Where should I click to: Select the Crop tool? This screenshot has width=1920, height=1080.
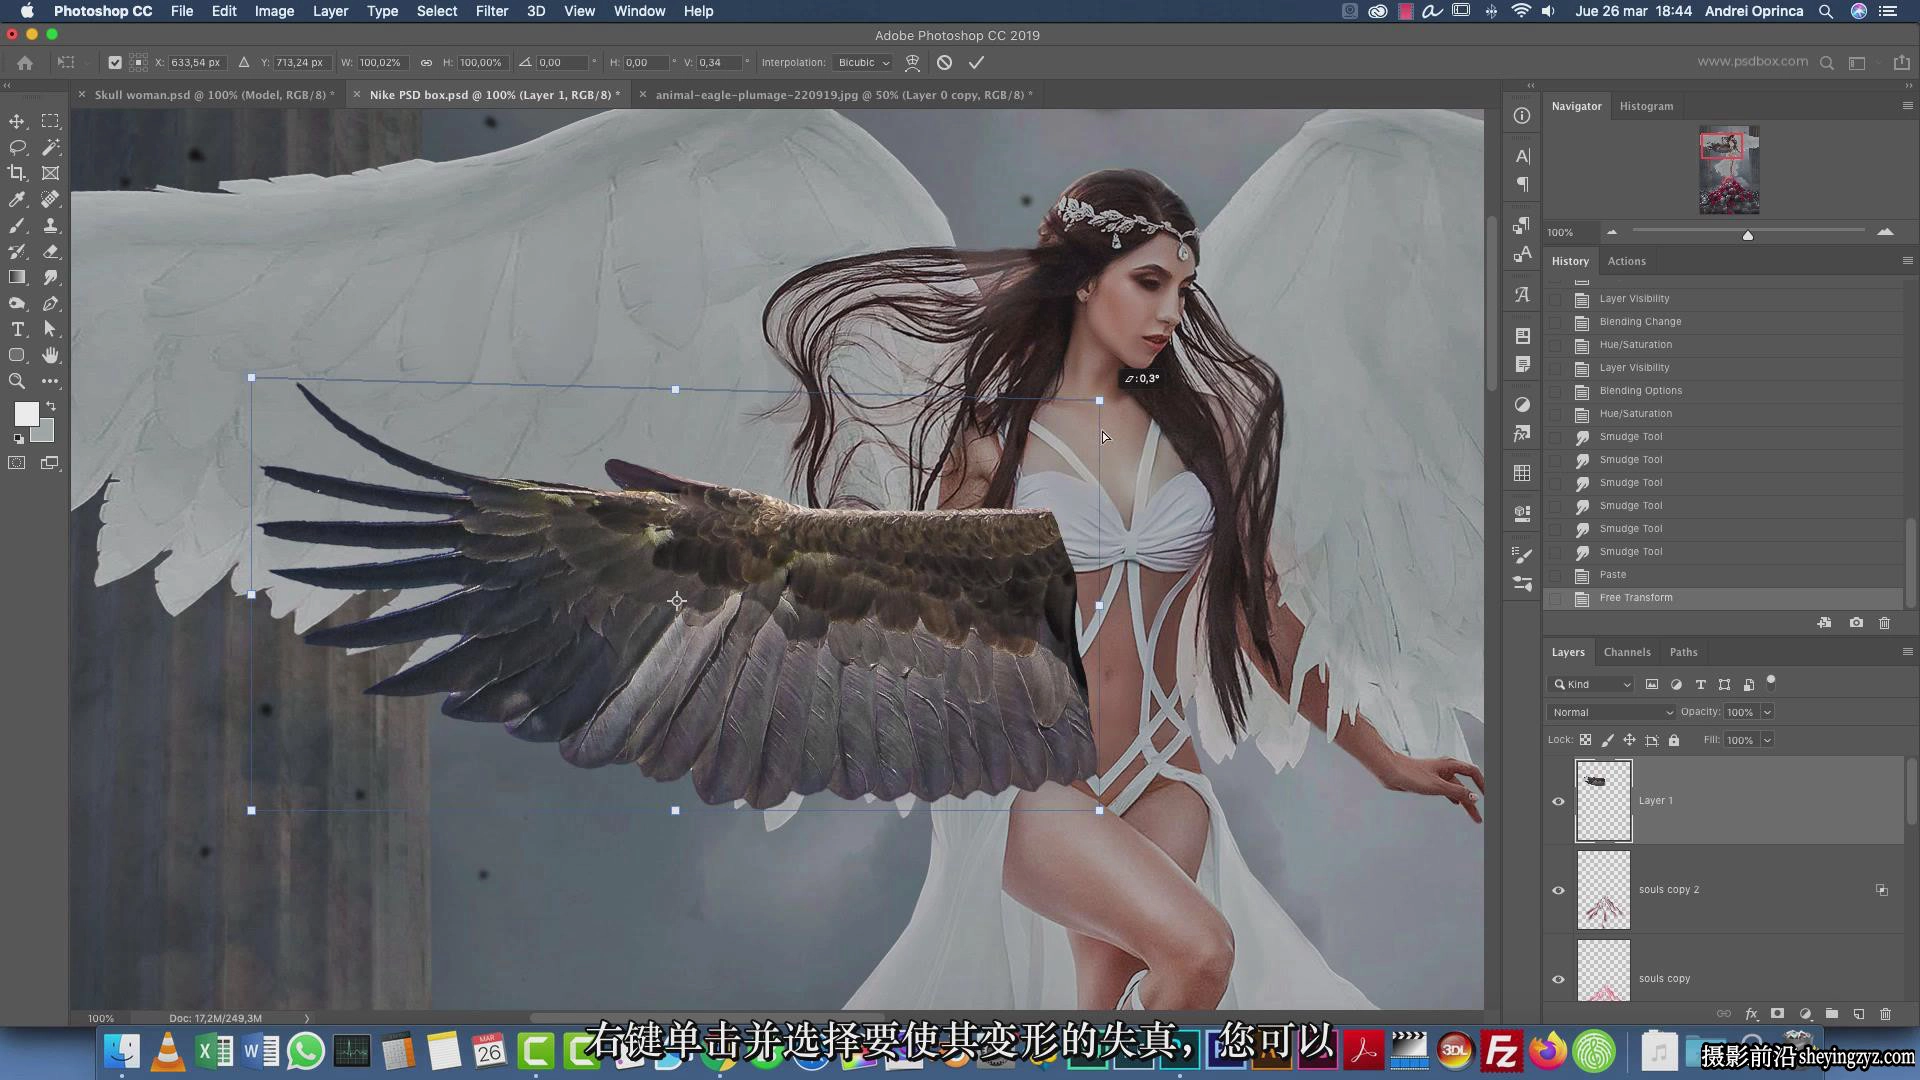pyautogui.click(x=17, y=173)
